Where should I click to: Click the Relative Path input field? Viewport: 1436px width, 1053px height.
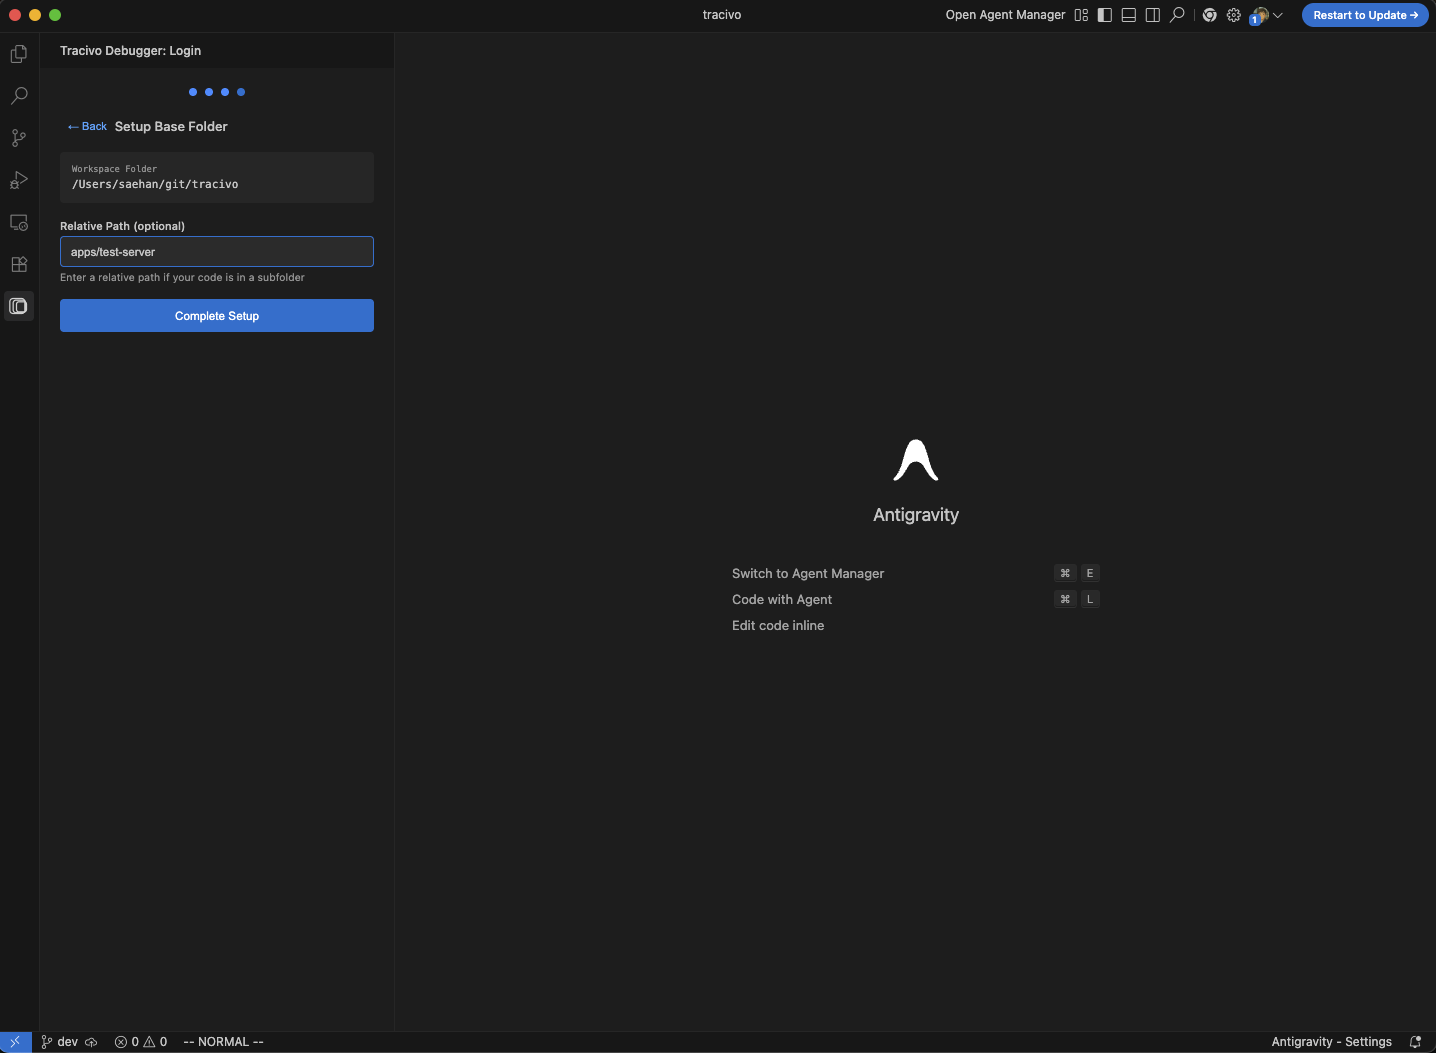pyautogui.click(x=217, y=252)
